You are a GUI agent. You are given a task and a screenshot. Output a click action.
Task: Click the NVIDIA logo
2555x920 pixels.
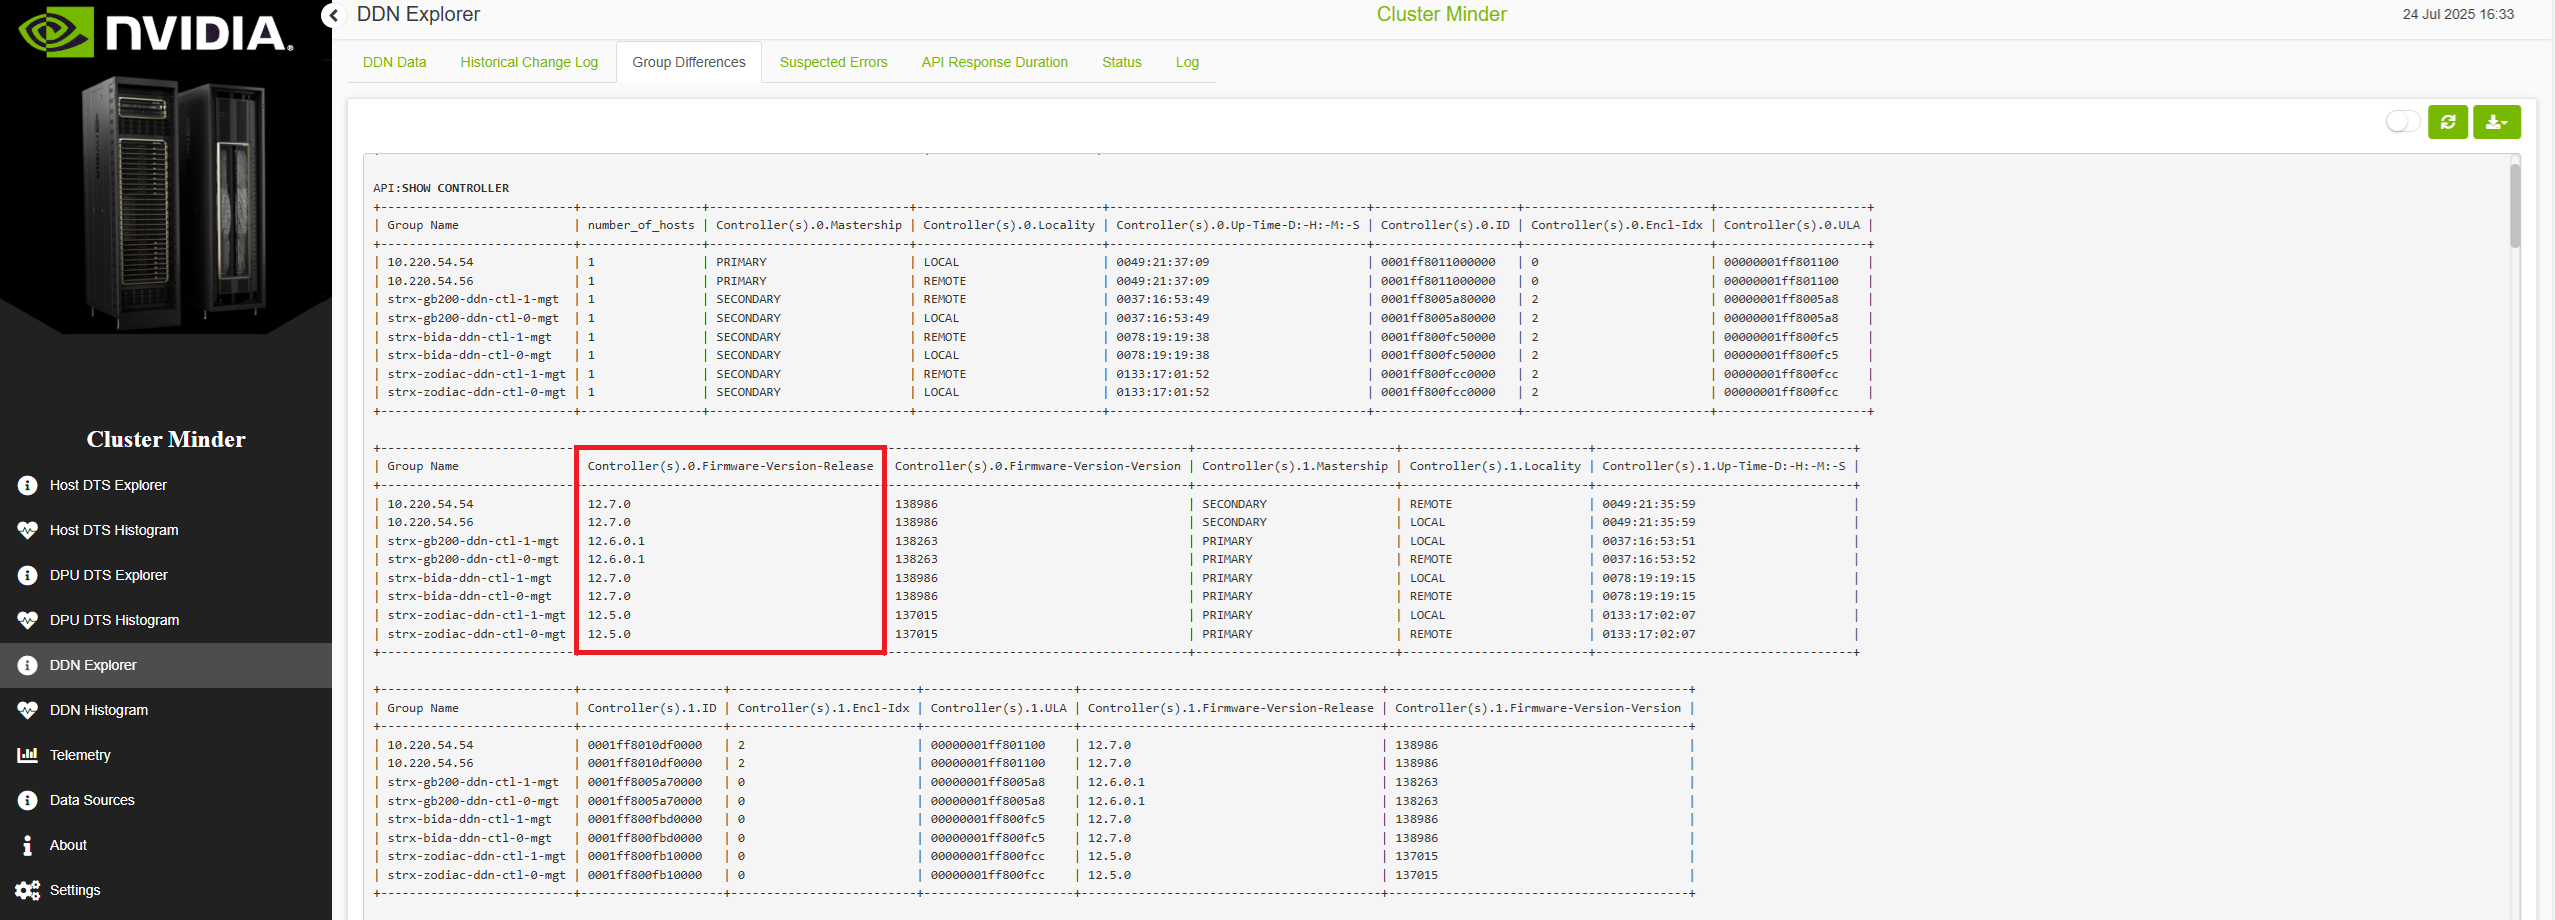coord(156,32)
